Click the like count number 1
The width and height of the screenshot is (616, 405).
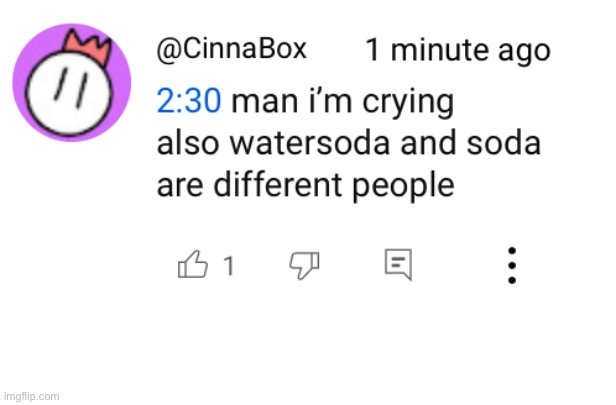tap(229, 266)
